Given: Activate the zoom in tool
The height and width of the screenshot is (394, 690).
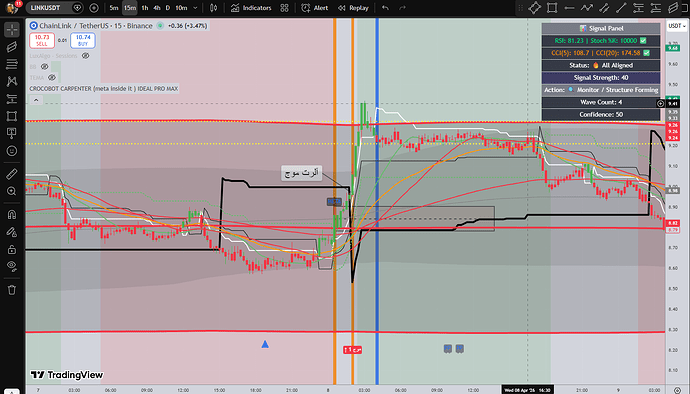Looking at the screenshot, I should pos(12,191).
